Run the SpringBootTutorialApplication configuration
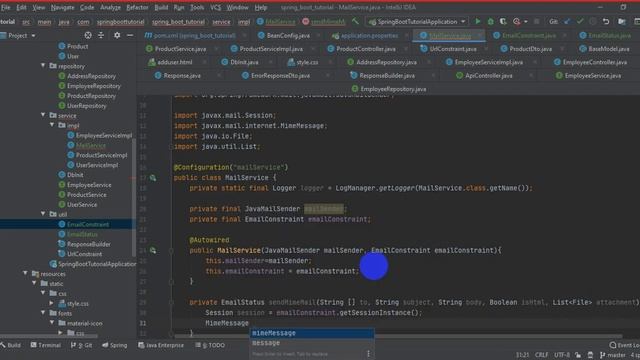The width and height of the screenshot is (640, 360). pos(477,21)
